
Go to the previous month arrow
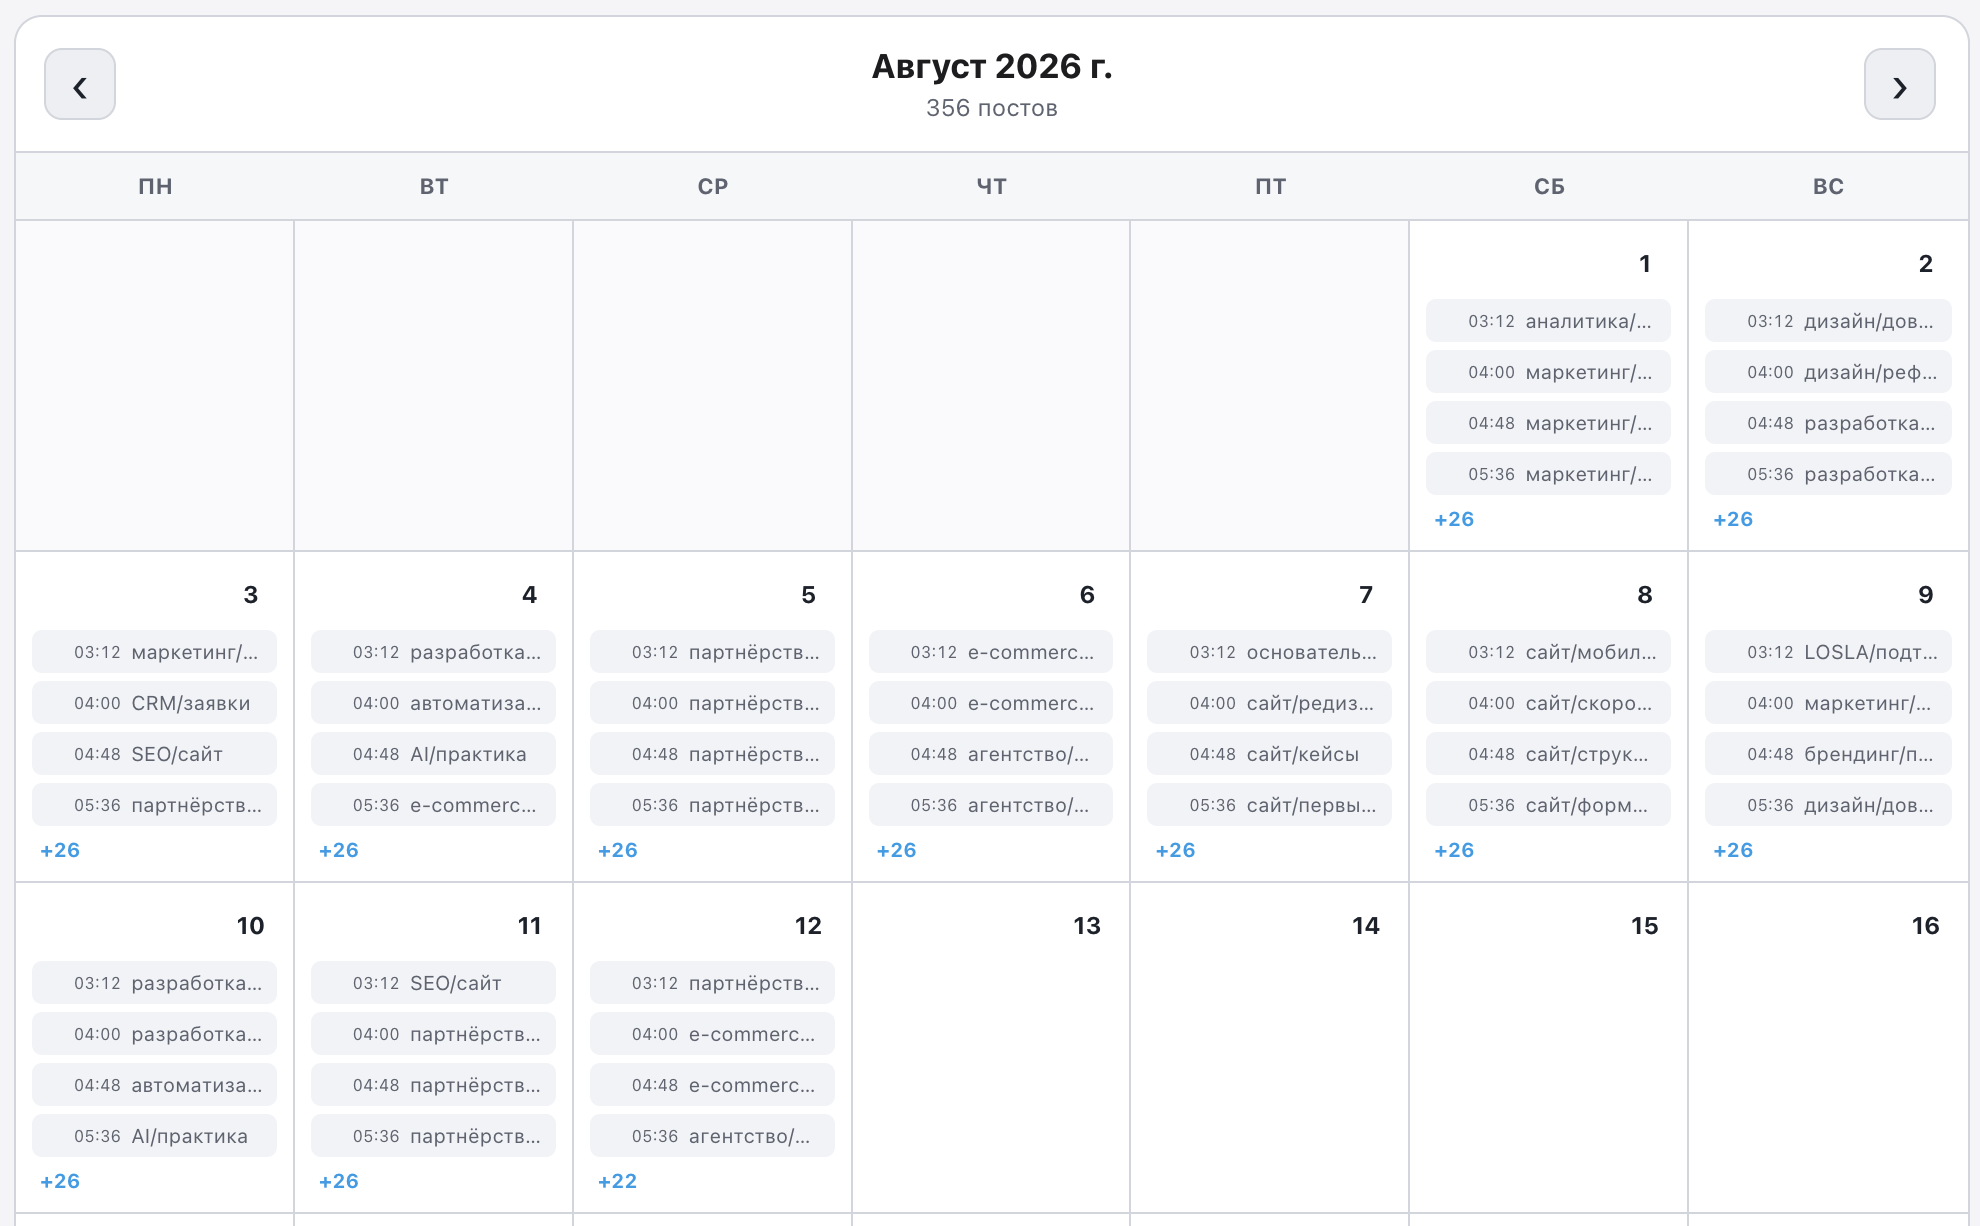coord(80,85)
